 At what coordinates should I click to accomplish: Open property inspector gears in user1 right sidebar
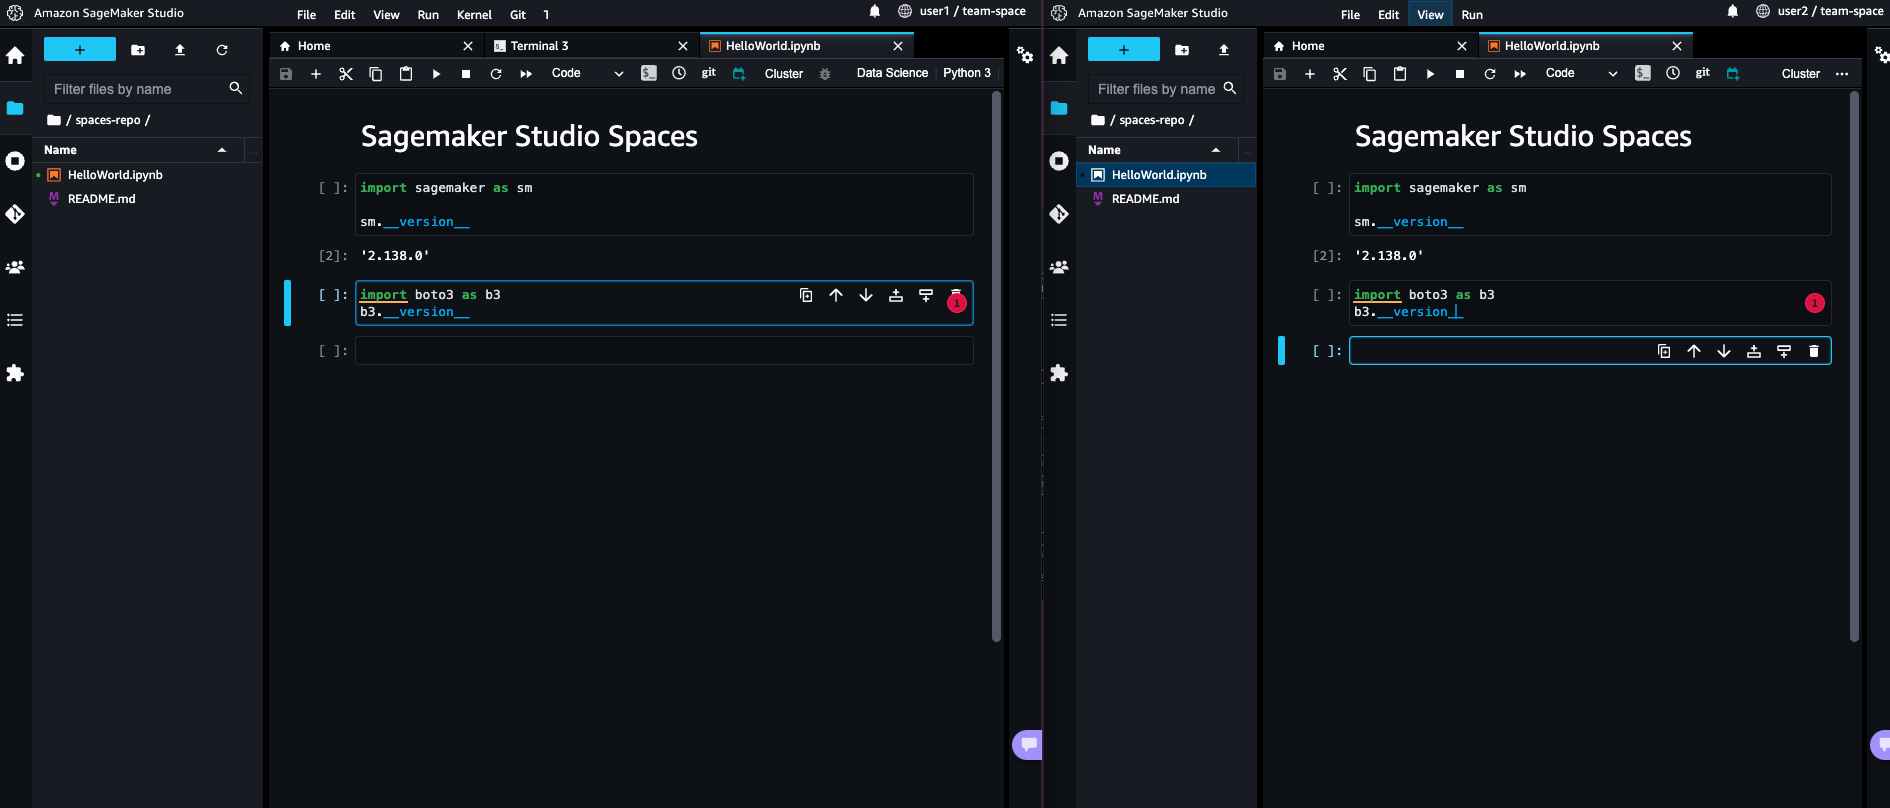tap(1025, 55)
